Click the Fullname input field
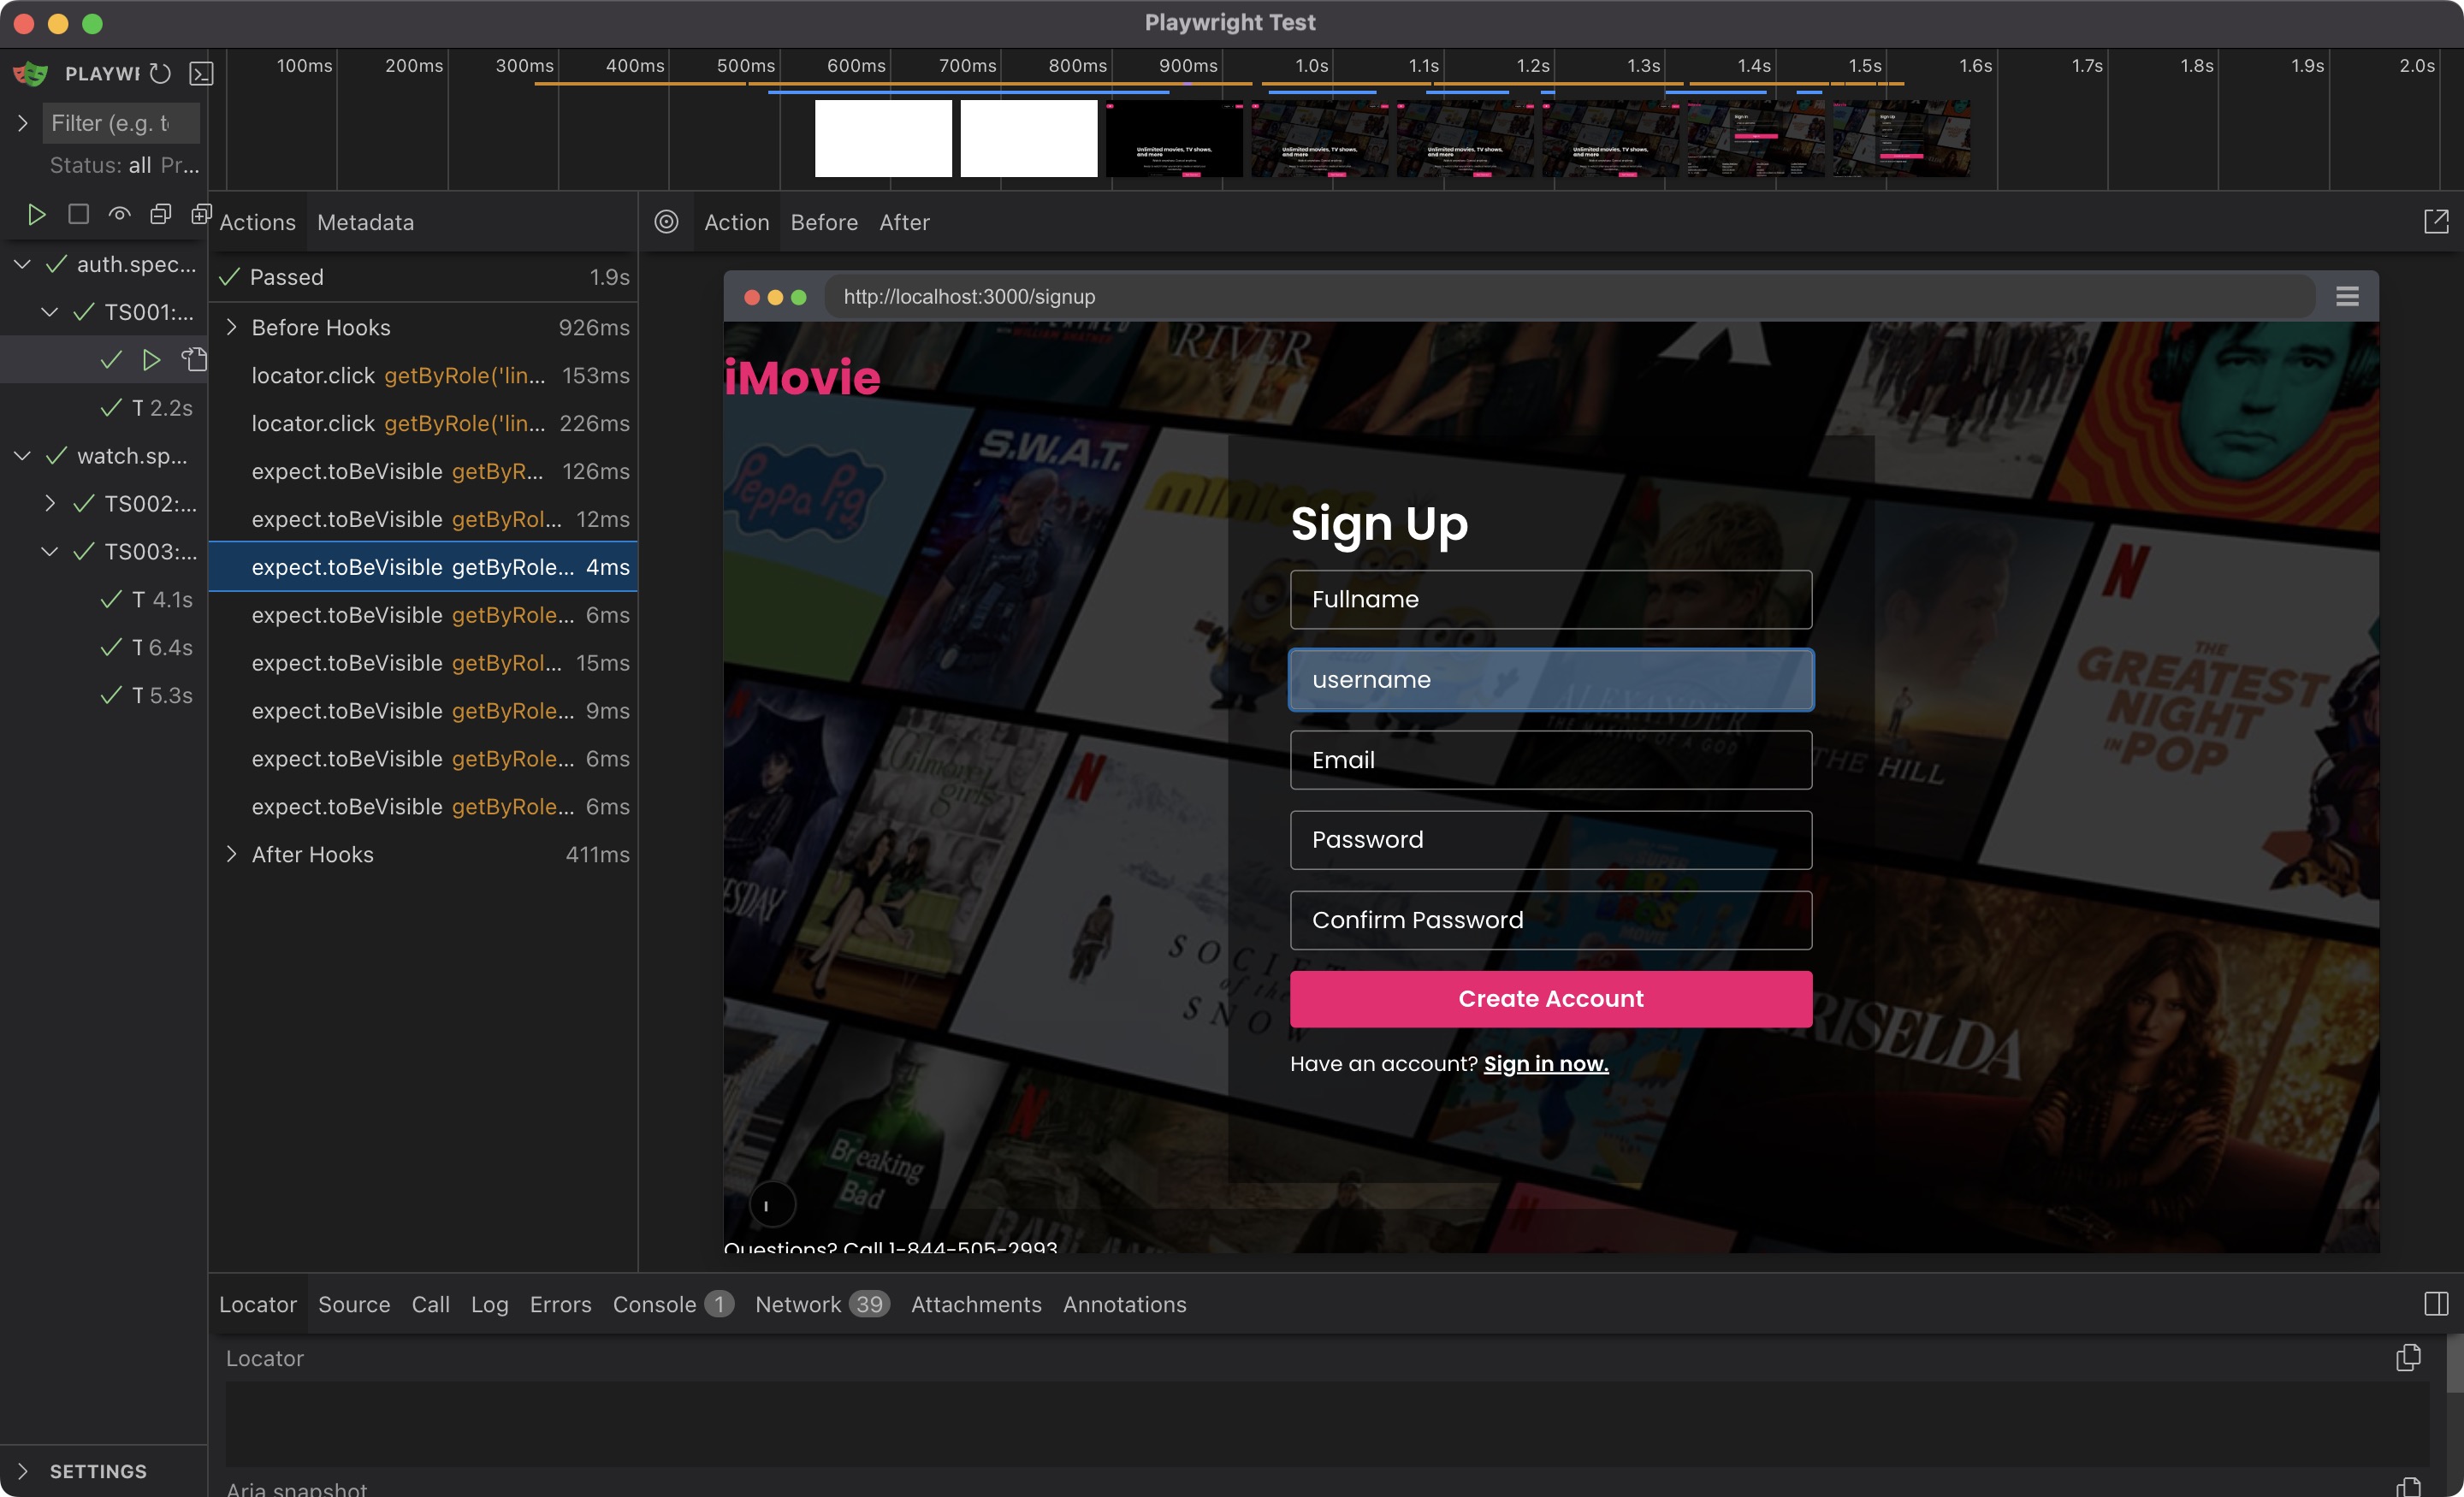Image resolution: width=2464 pixels, height=1497 pixels. pyautogui.click(x=1551, y=599)
